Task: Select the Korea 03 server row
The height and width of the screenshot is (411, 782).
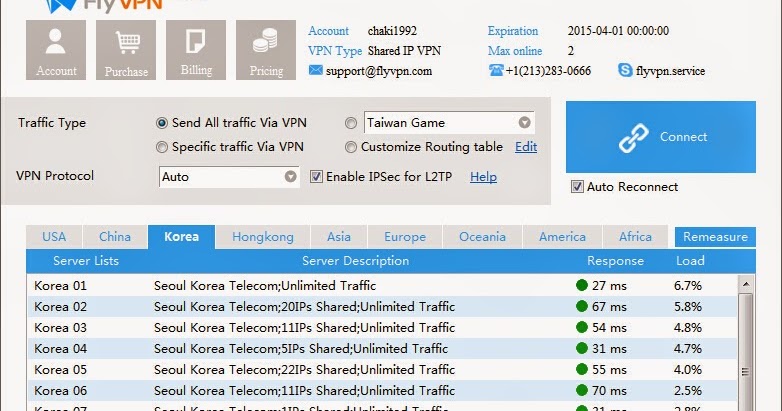Action: click(x=382, y=327)
